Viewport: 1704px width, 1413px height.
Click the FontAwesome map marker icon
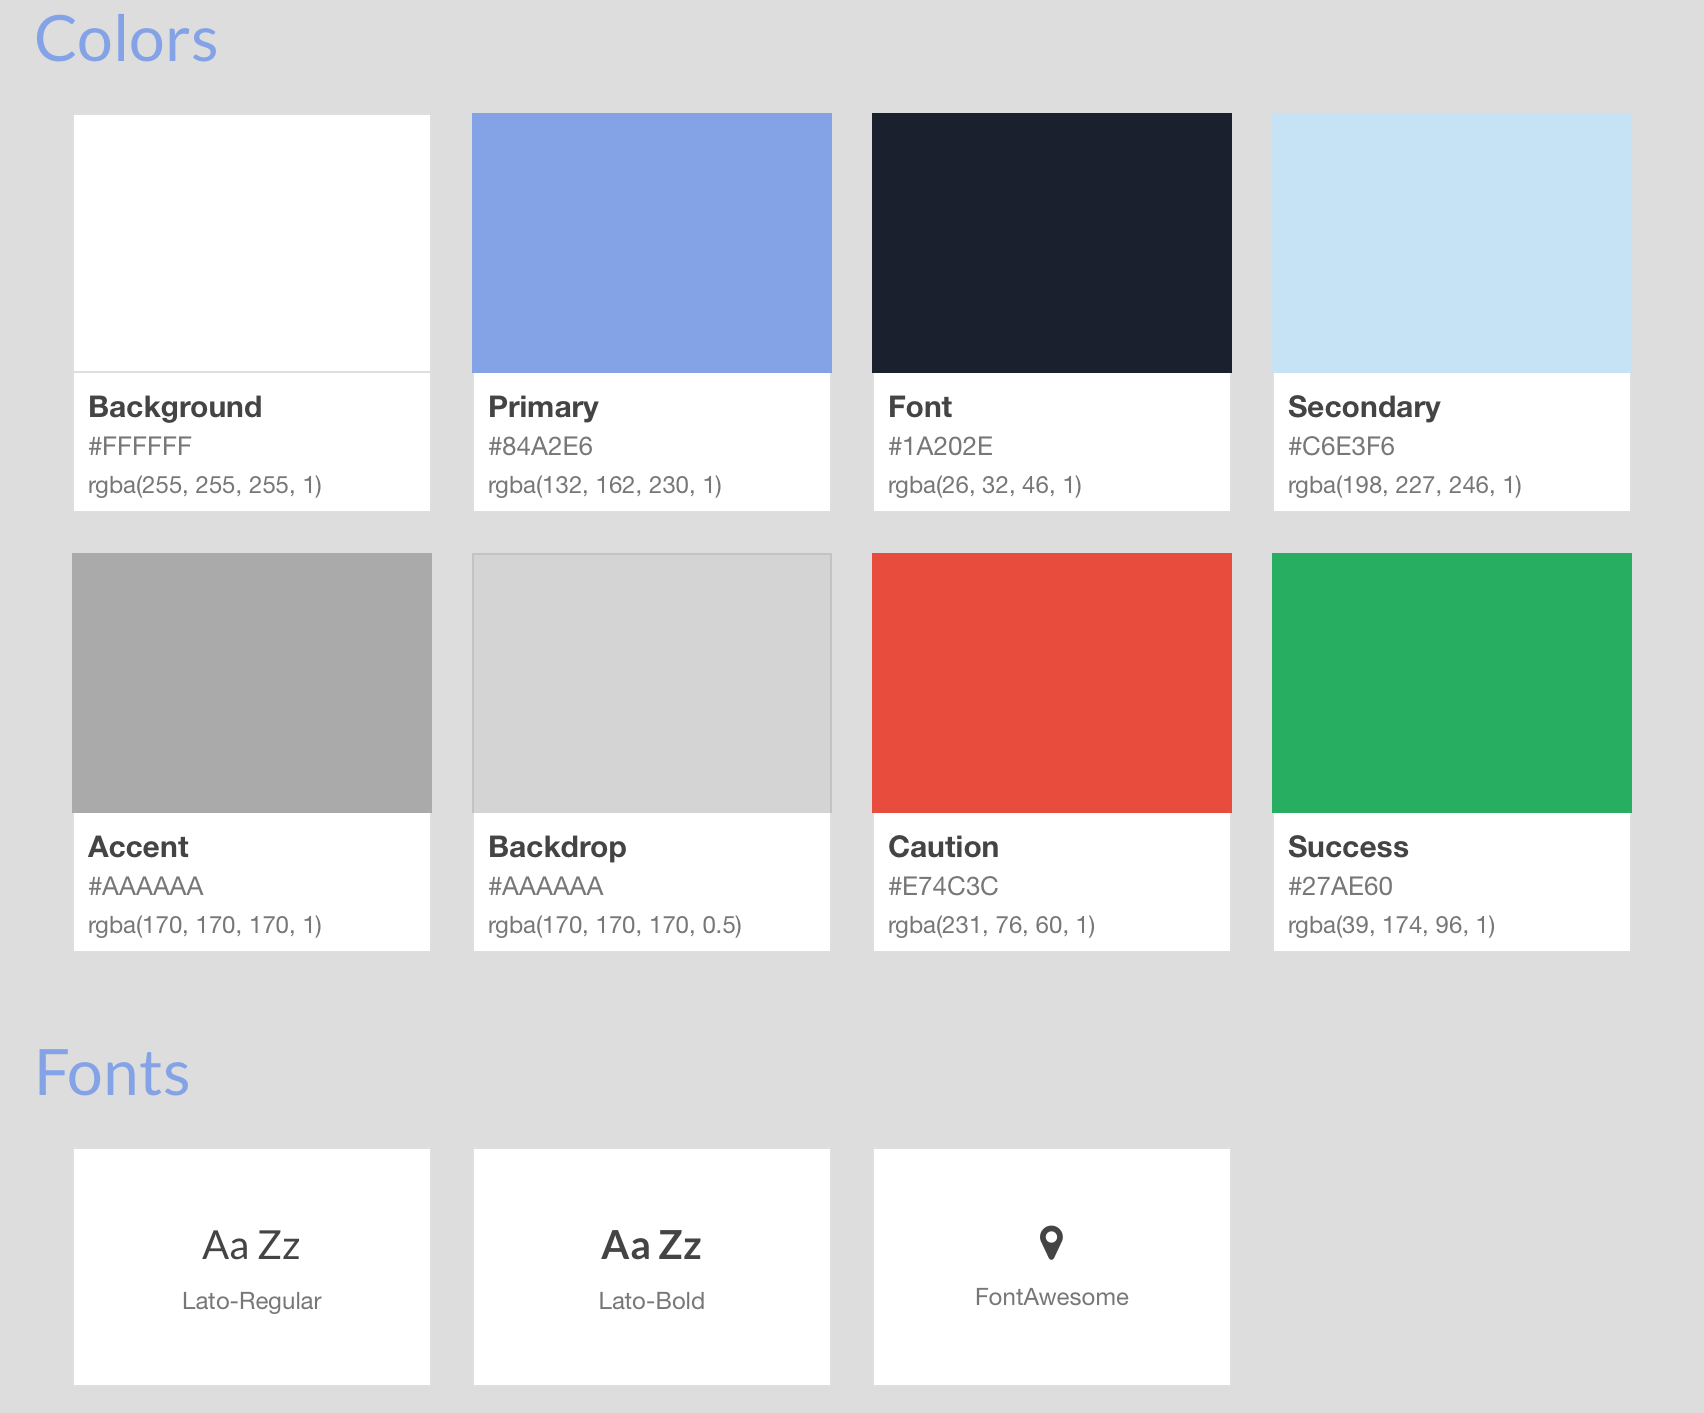(1051, 1243)
